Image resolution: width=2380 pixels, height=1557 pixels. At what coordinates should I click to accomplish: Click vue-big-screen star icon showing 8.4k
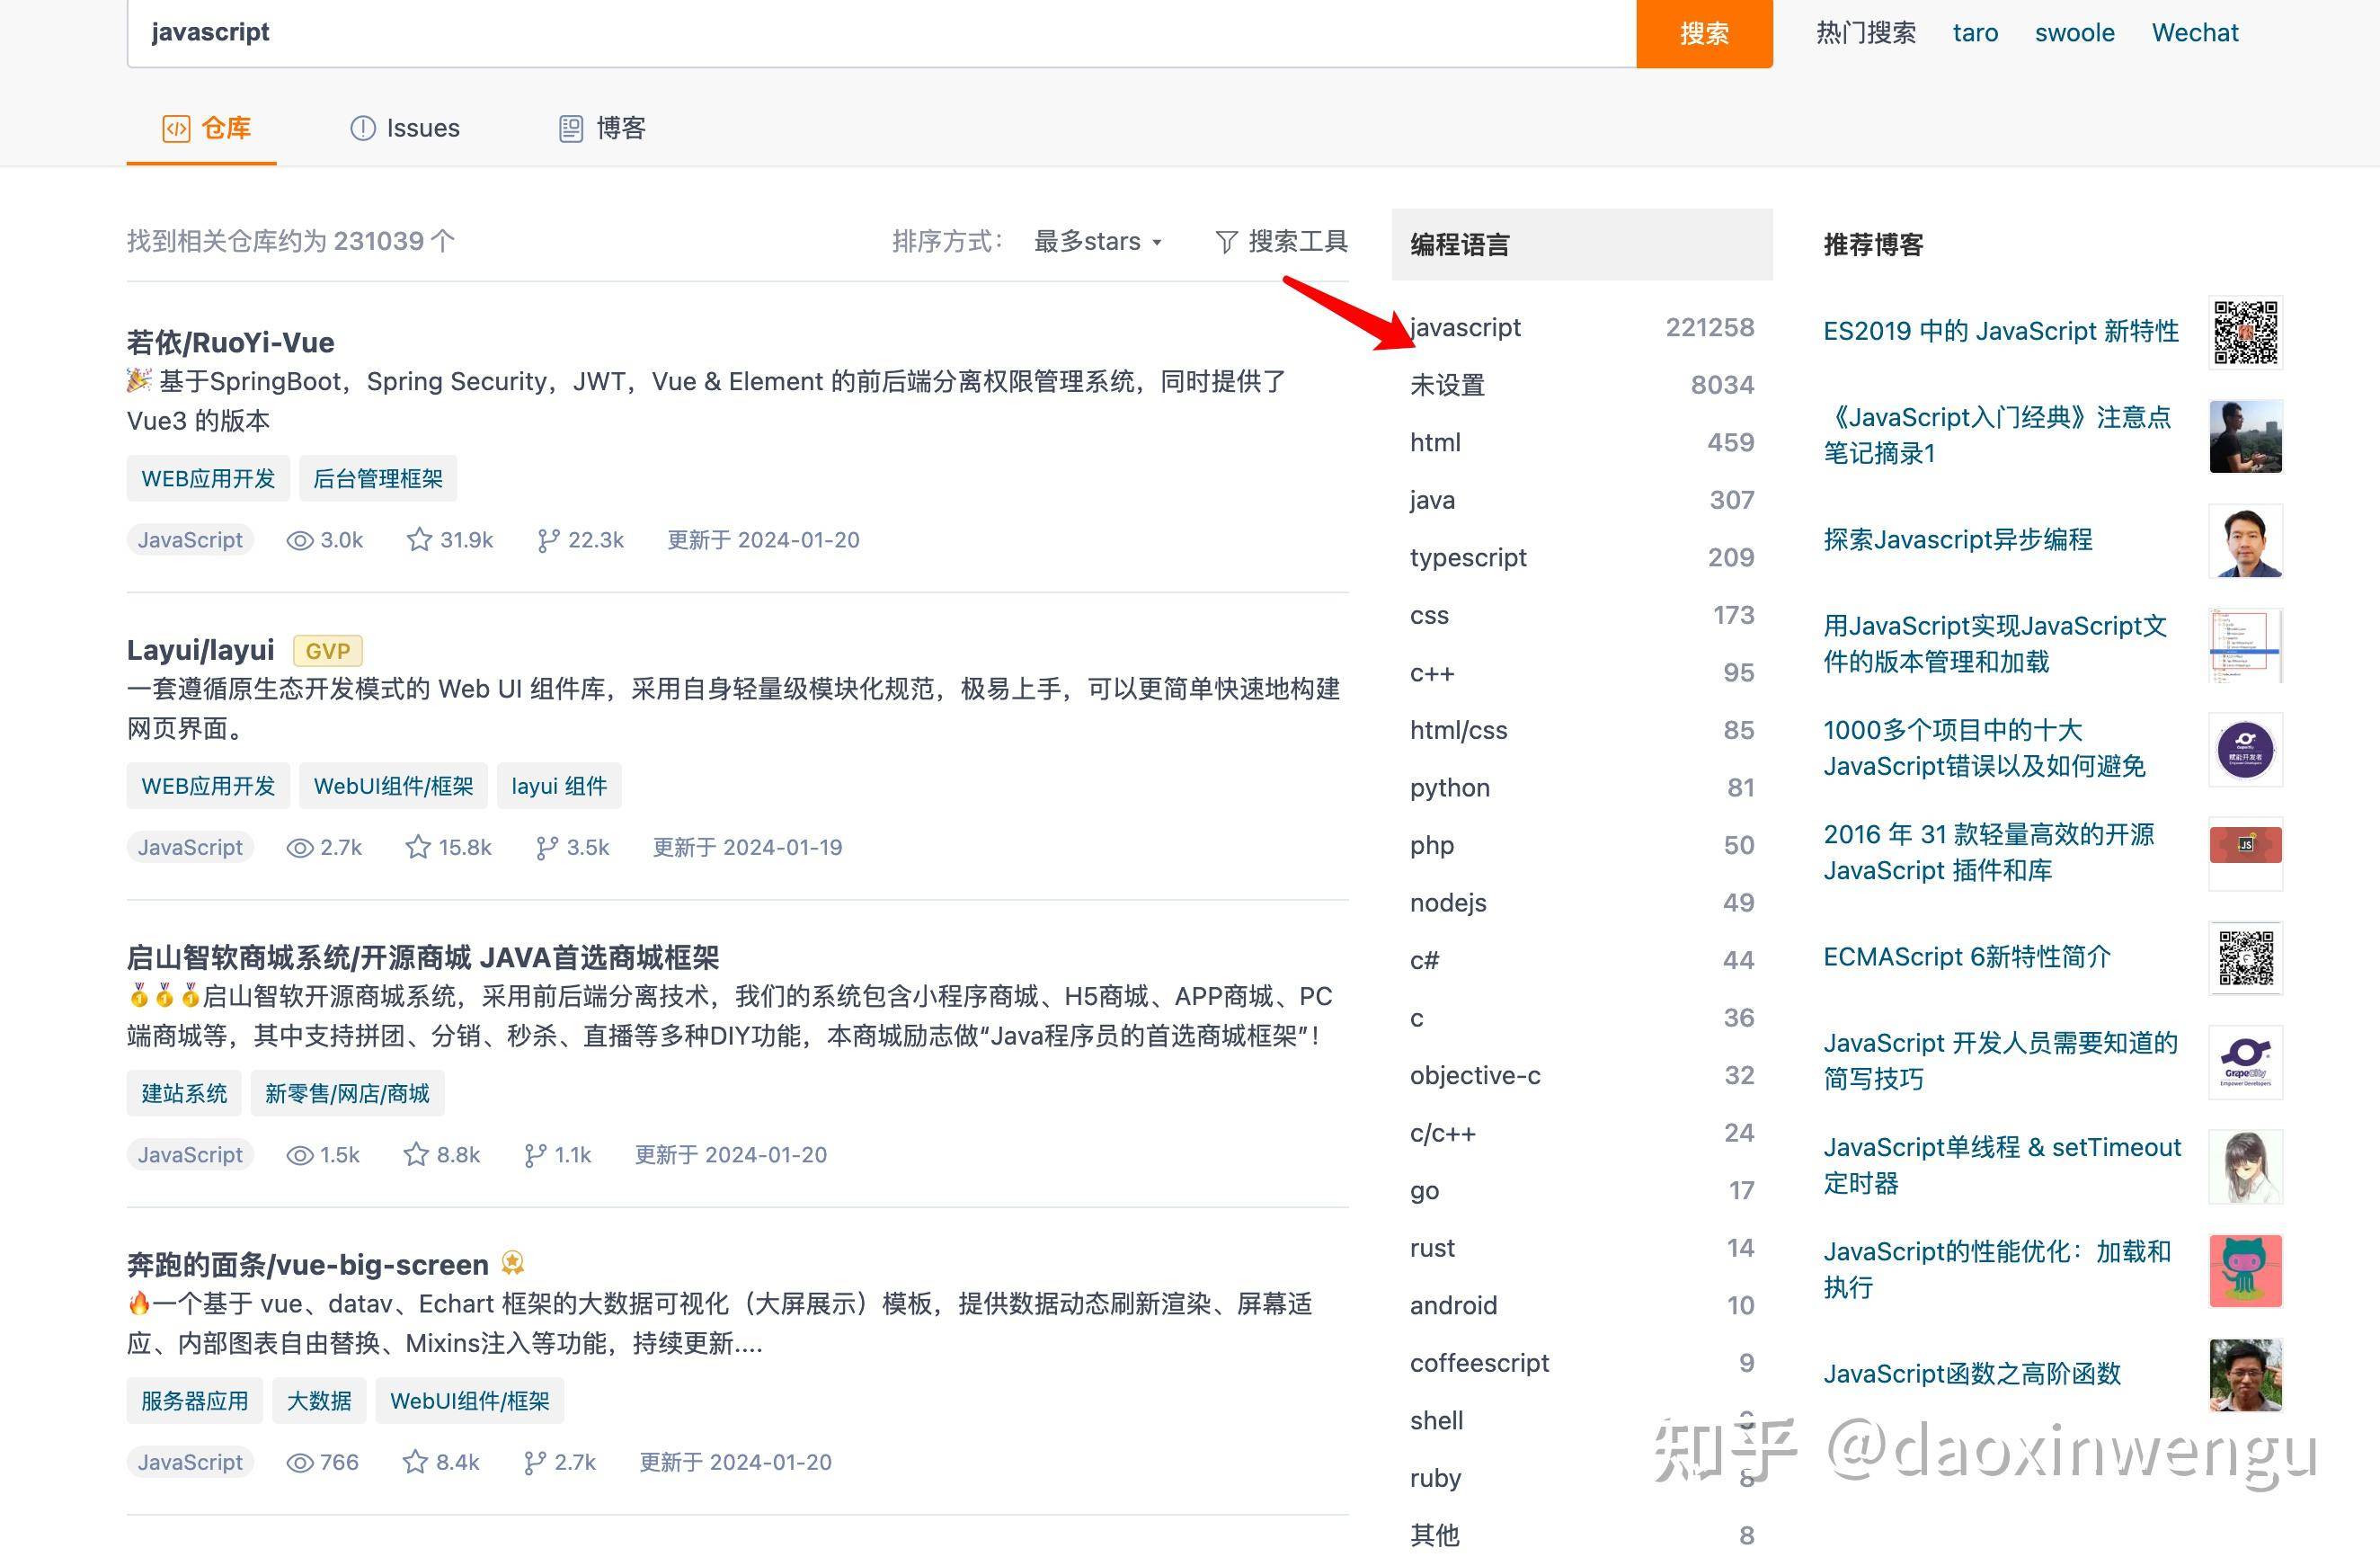click(415, 1463)
